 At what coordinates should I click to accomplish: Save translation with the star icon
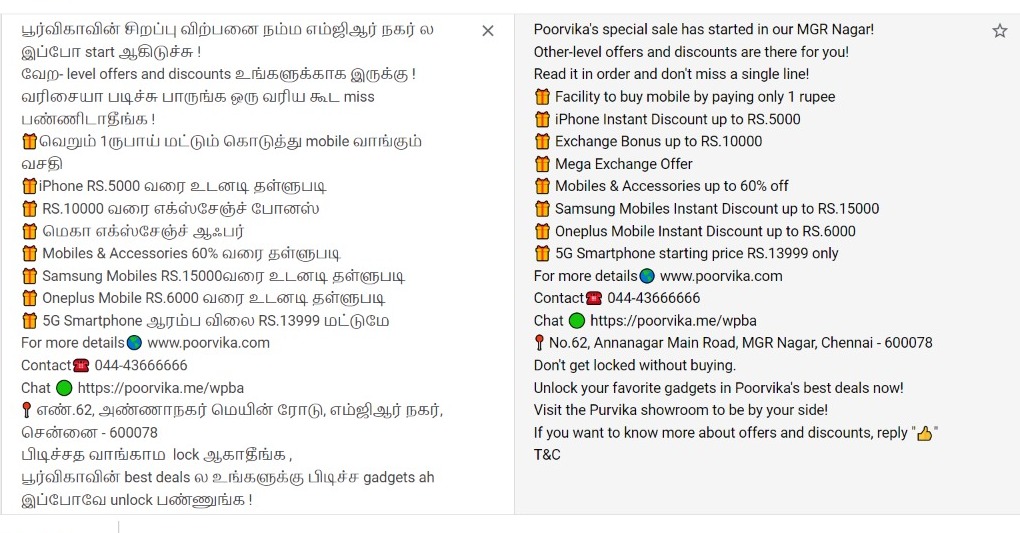[999, 31]
